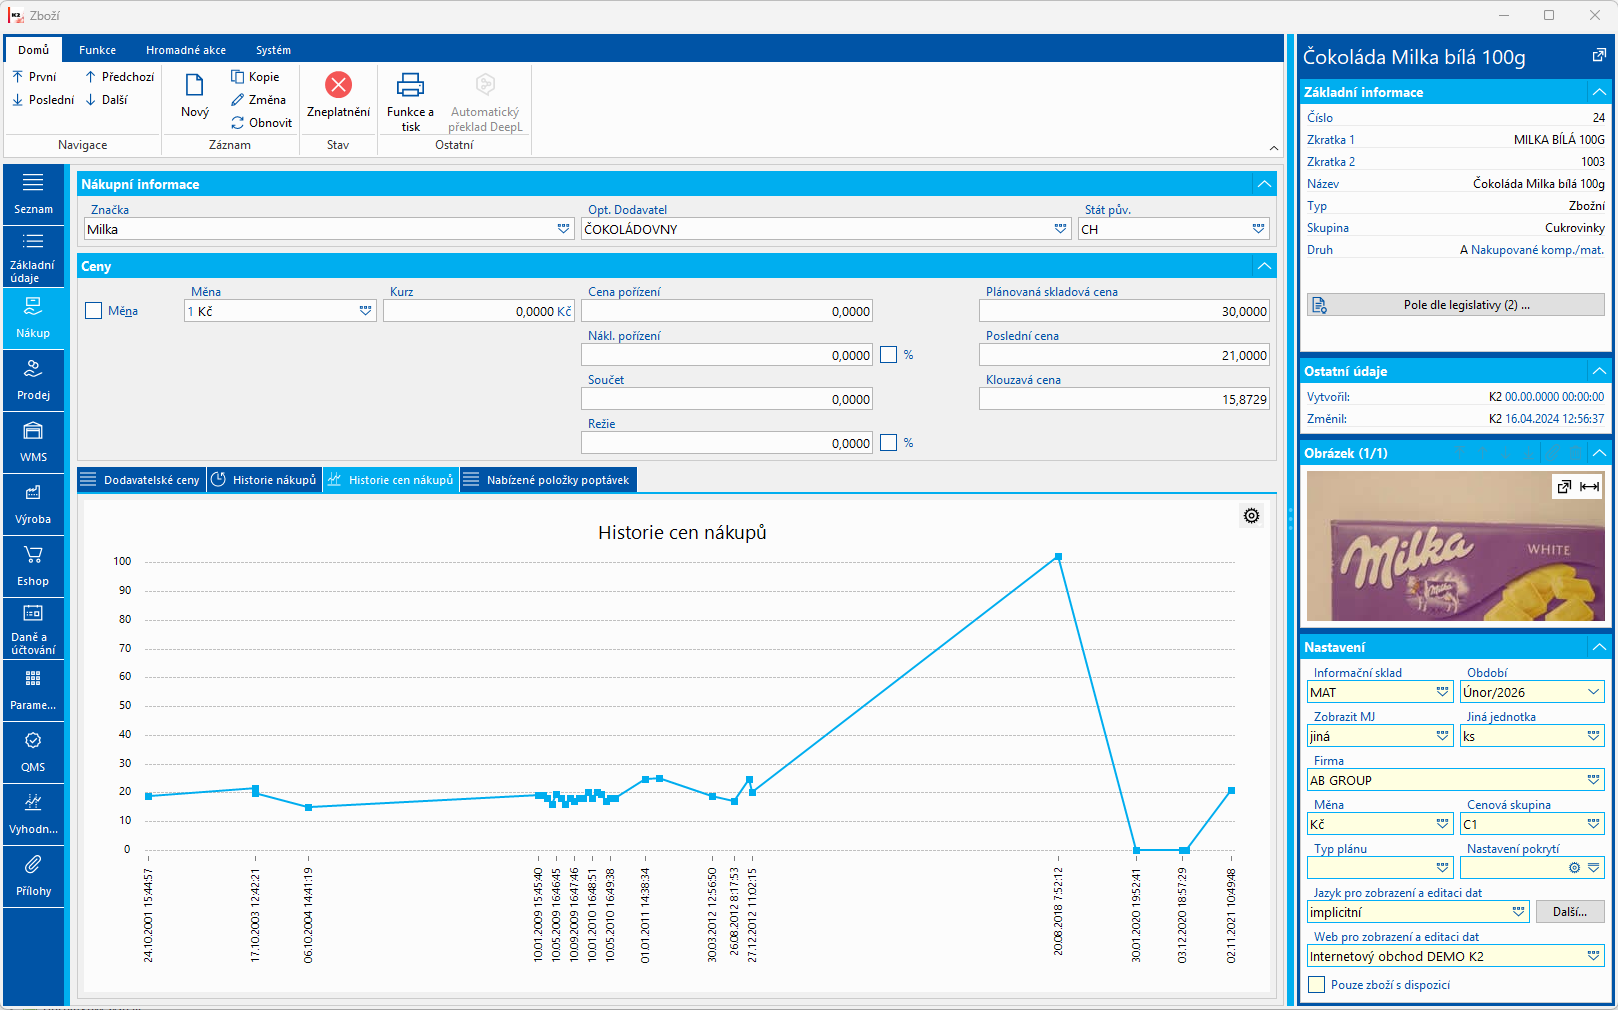Open the Období period dropdown
1618x1010 pixels.
point(1594,692)
